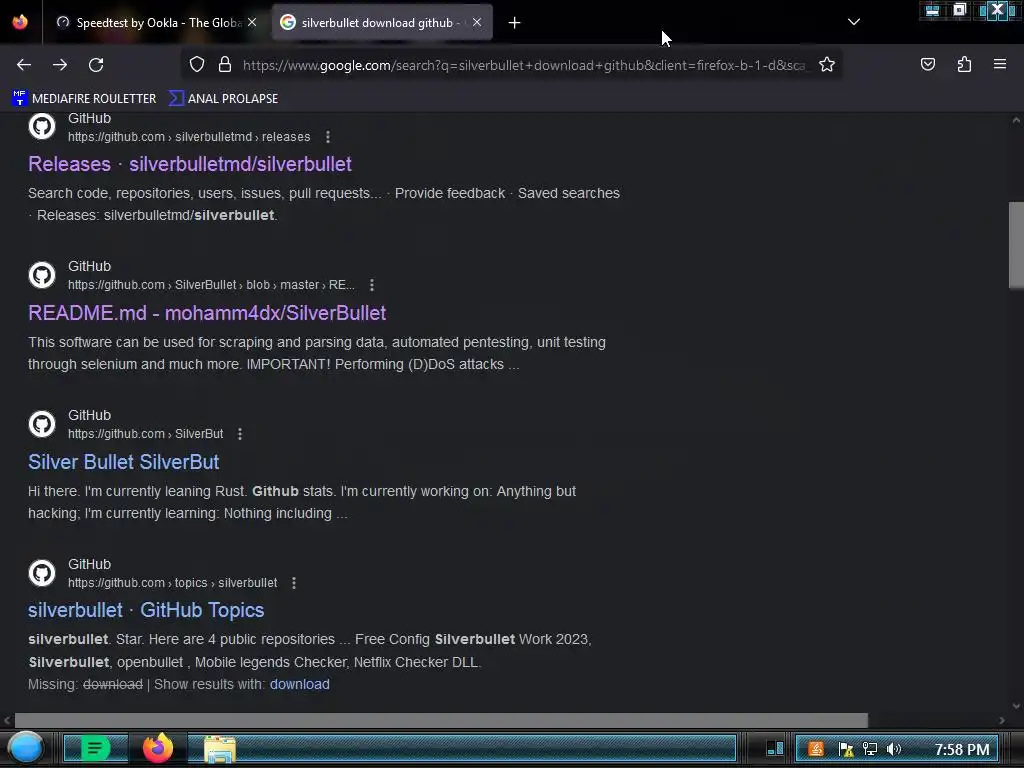Image resolution: width=1024 pixels, height=768 pixels.
Task: Open the Extensions puzzle icon
Action: (964, 64)
